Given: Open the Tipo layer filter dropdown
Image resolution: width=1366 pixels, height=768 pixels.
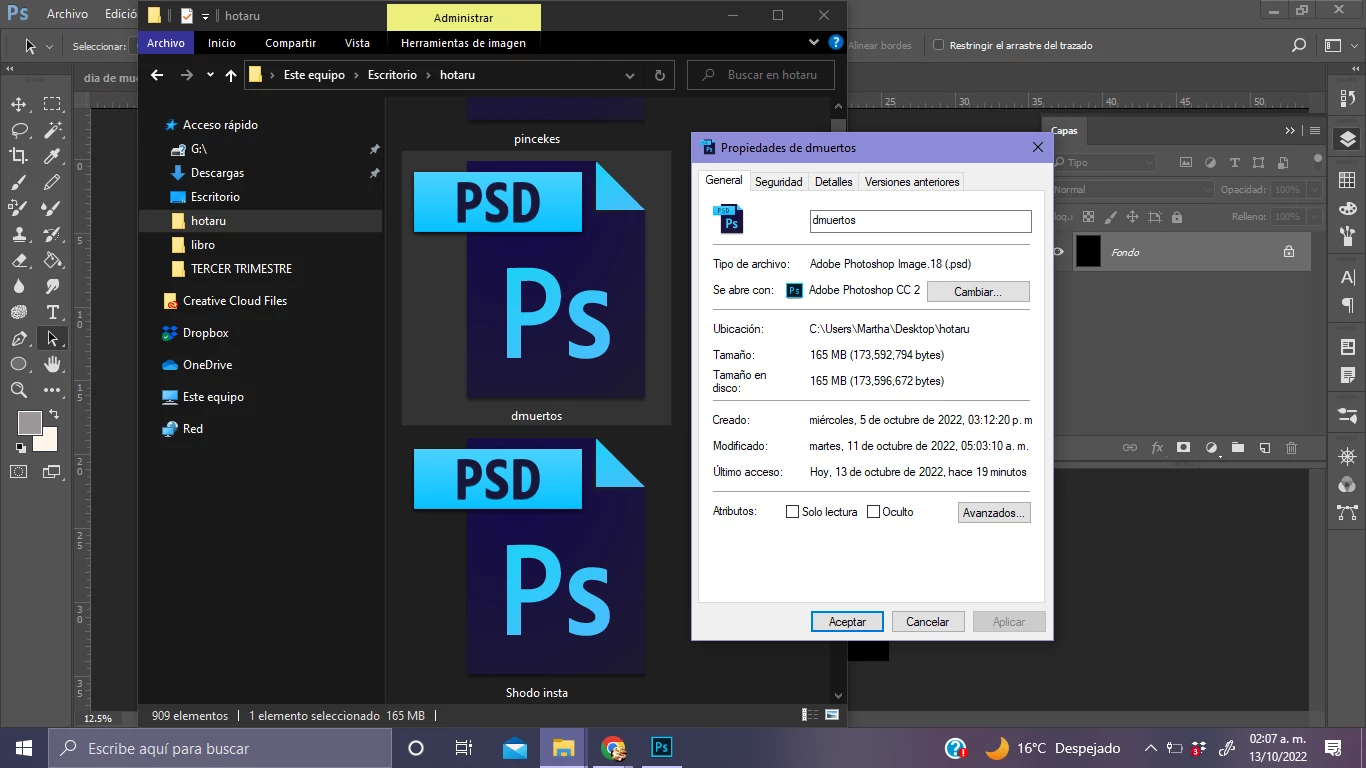Looking at the screenshot, I should pyautogui.click(x=1104, y=162).
